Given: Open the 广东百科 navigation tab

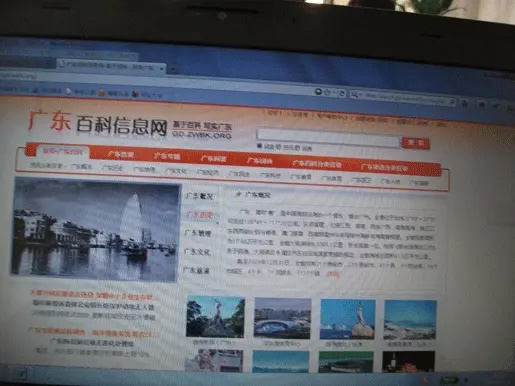Looking at the screenshot, I should click(x=121, y=154).
